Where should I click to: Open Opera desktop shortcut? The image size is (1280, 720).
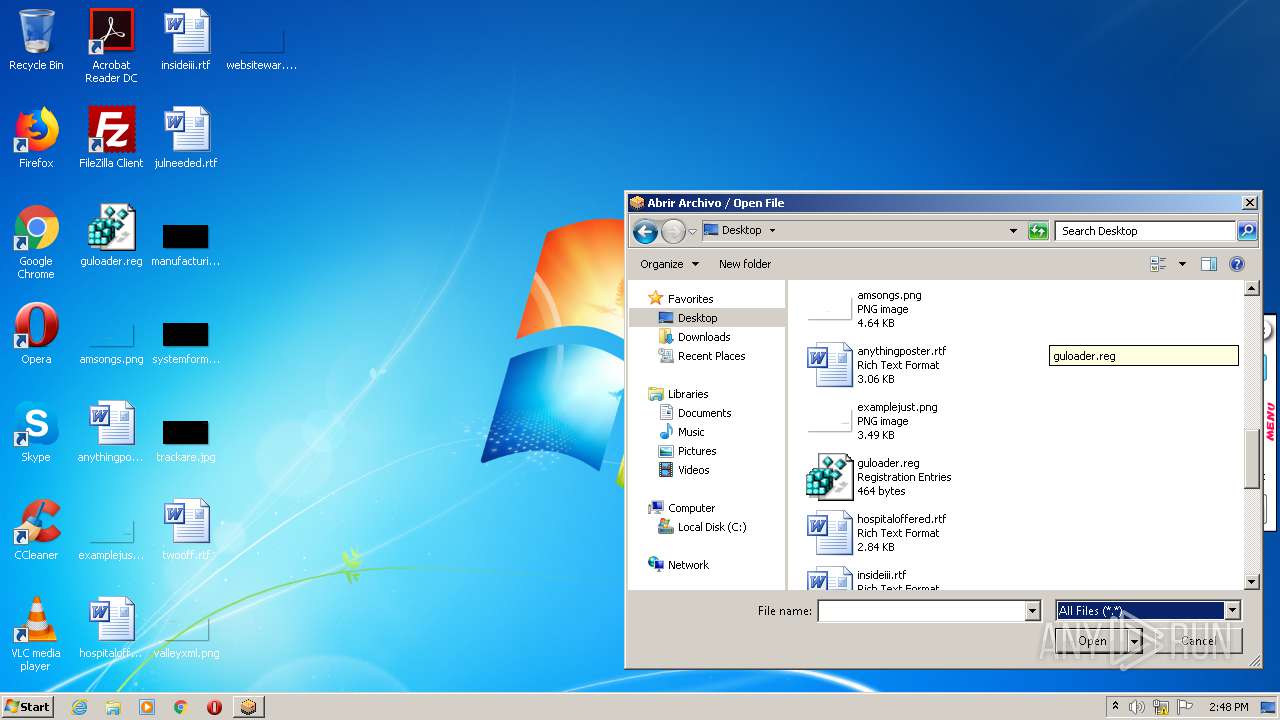tap(36, 336)
